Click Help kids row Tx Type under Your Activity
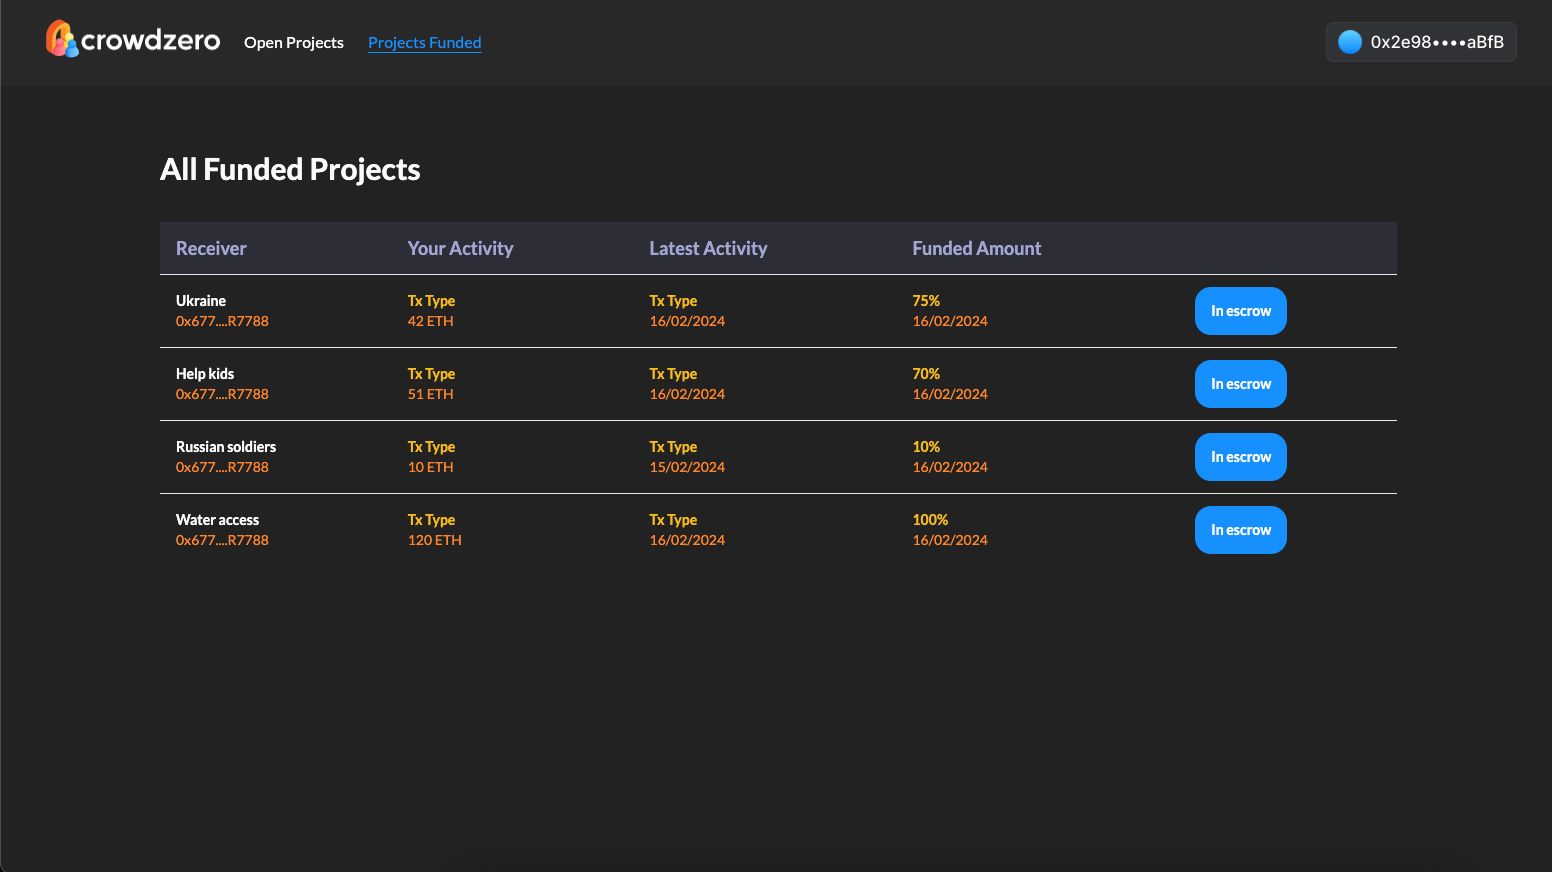Screen dimensions: 1552x872 tap(431, 373)
